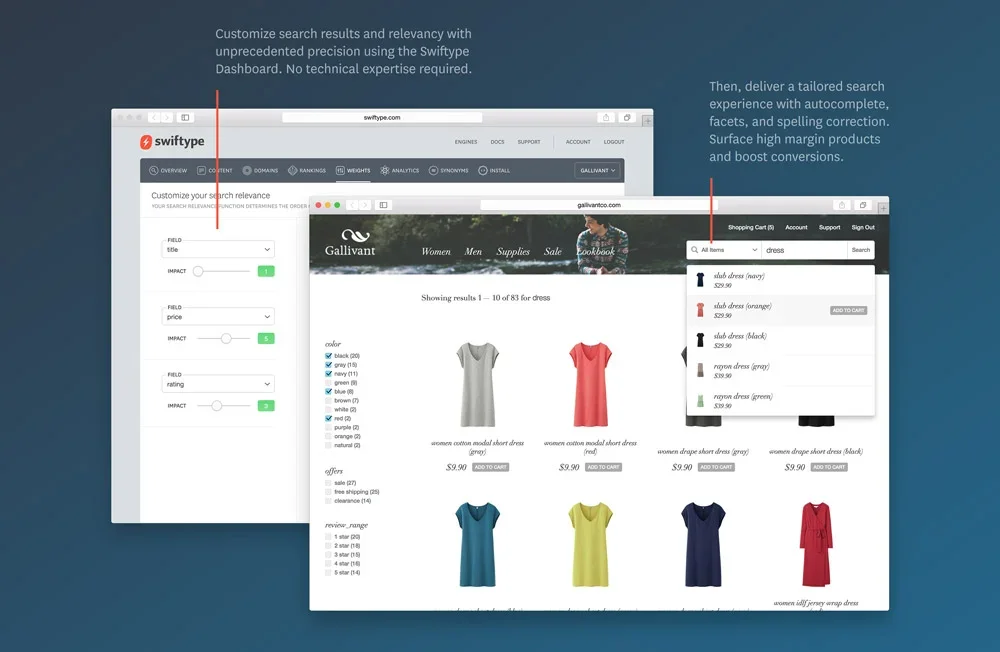Click the rating impact slider handle
1000x652 pixels.
(x=217, y=406)
